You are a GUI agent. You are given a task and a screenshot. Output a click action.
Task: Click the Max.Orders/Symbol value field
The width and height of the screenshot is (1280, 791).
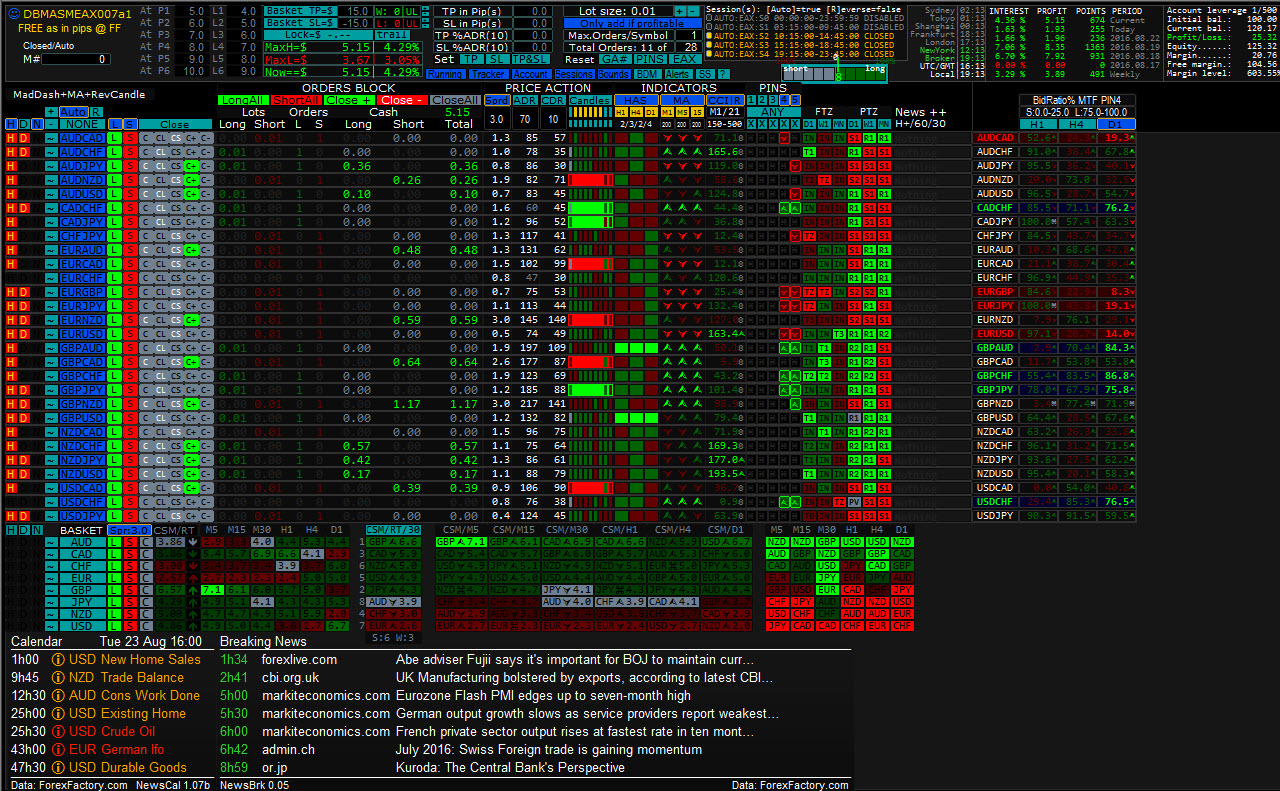[x=687, y=35]
